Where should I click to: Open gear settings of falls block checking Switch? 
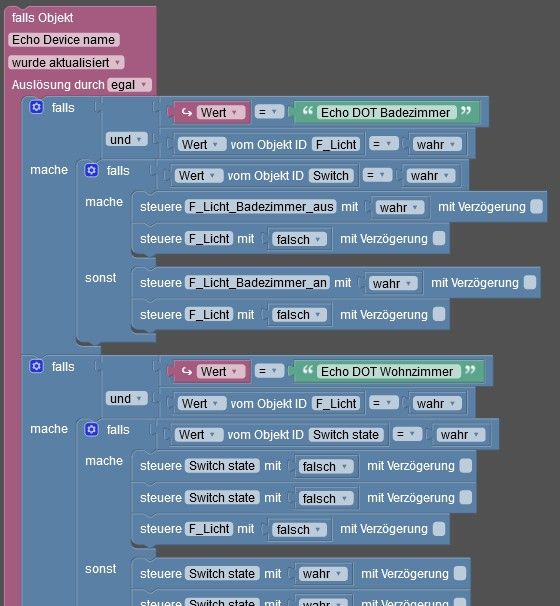92,170
